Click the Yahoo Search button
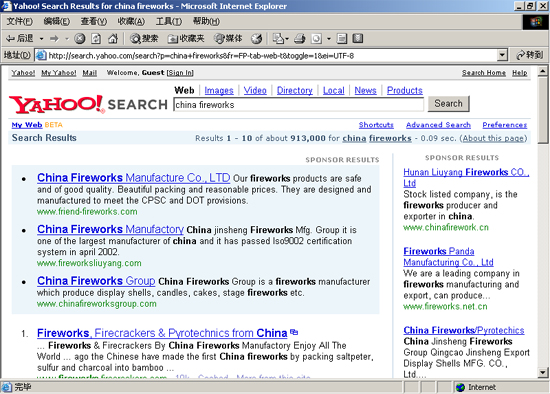 point(448,104)
